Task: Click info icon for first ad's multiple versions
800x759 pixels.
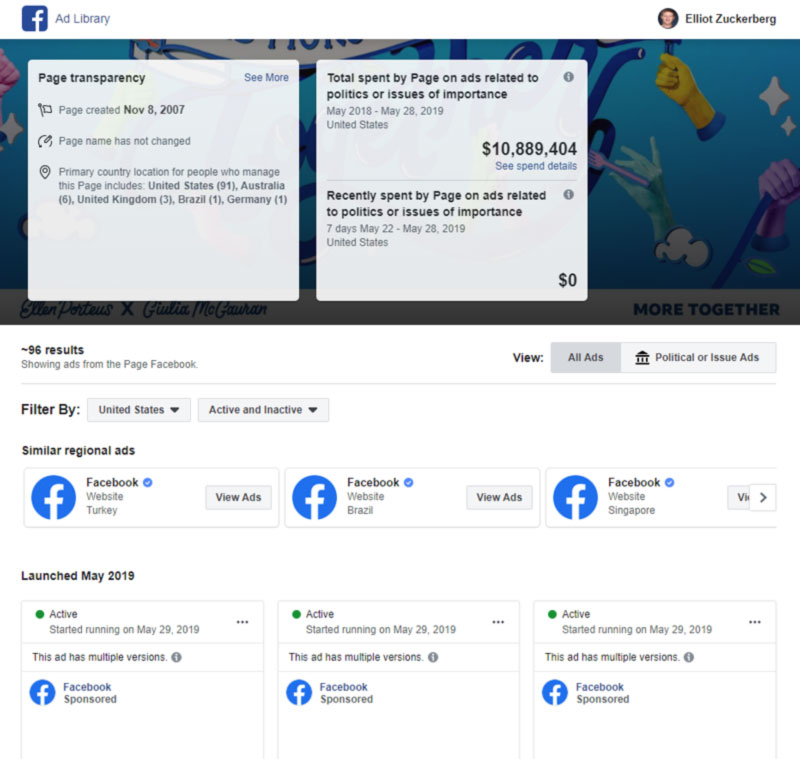Action: coord(176,658)
